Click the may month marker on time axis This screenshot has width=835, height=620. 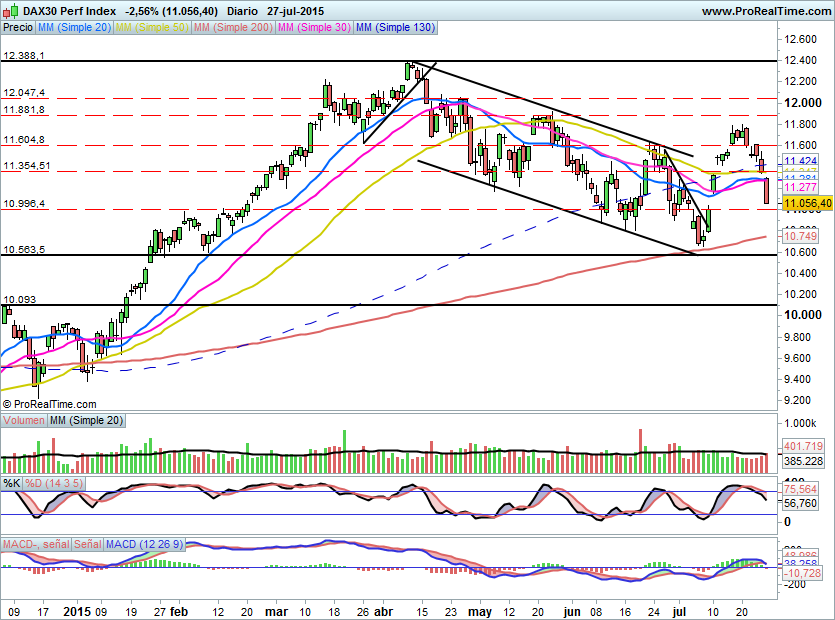[x=480, y=611]
